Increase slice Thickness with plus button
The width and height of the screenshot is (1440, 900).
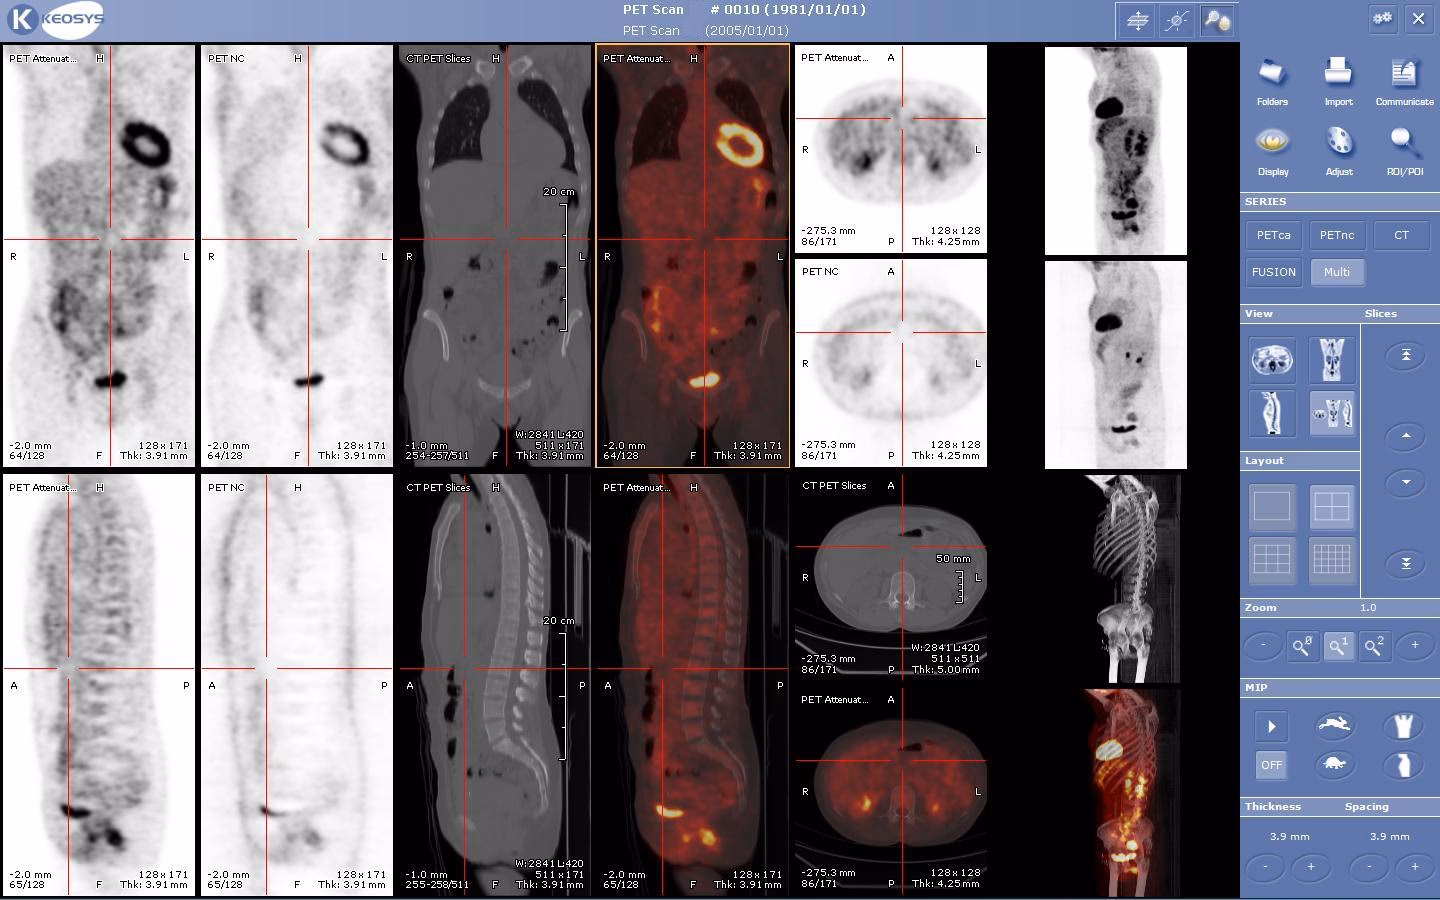tap(1310, 868)
